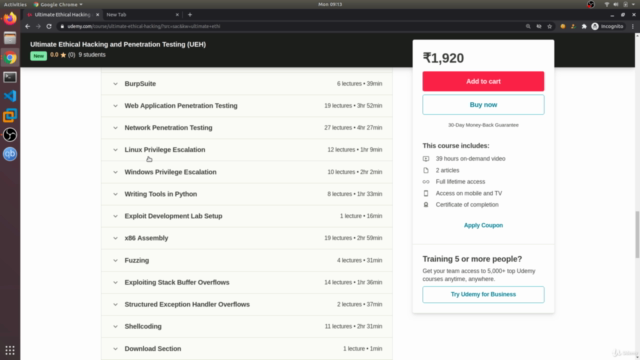Screen dimensions: 640x360
Task: Expand Network Penetration Testing chevron
Action: pyautogui.click(x=116, y=128)
